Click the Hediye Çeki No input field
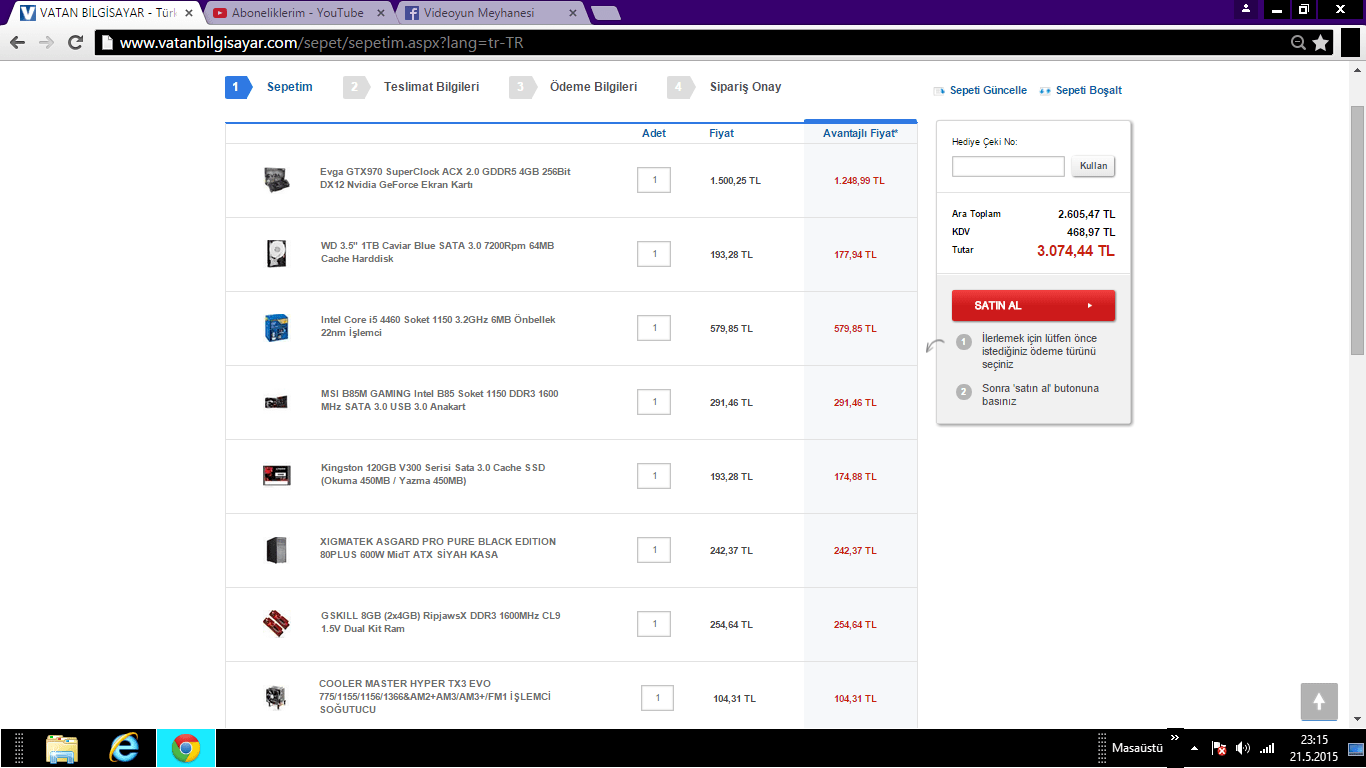The height and width of the screenshot is (768, 1366). point(1008,166)
